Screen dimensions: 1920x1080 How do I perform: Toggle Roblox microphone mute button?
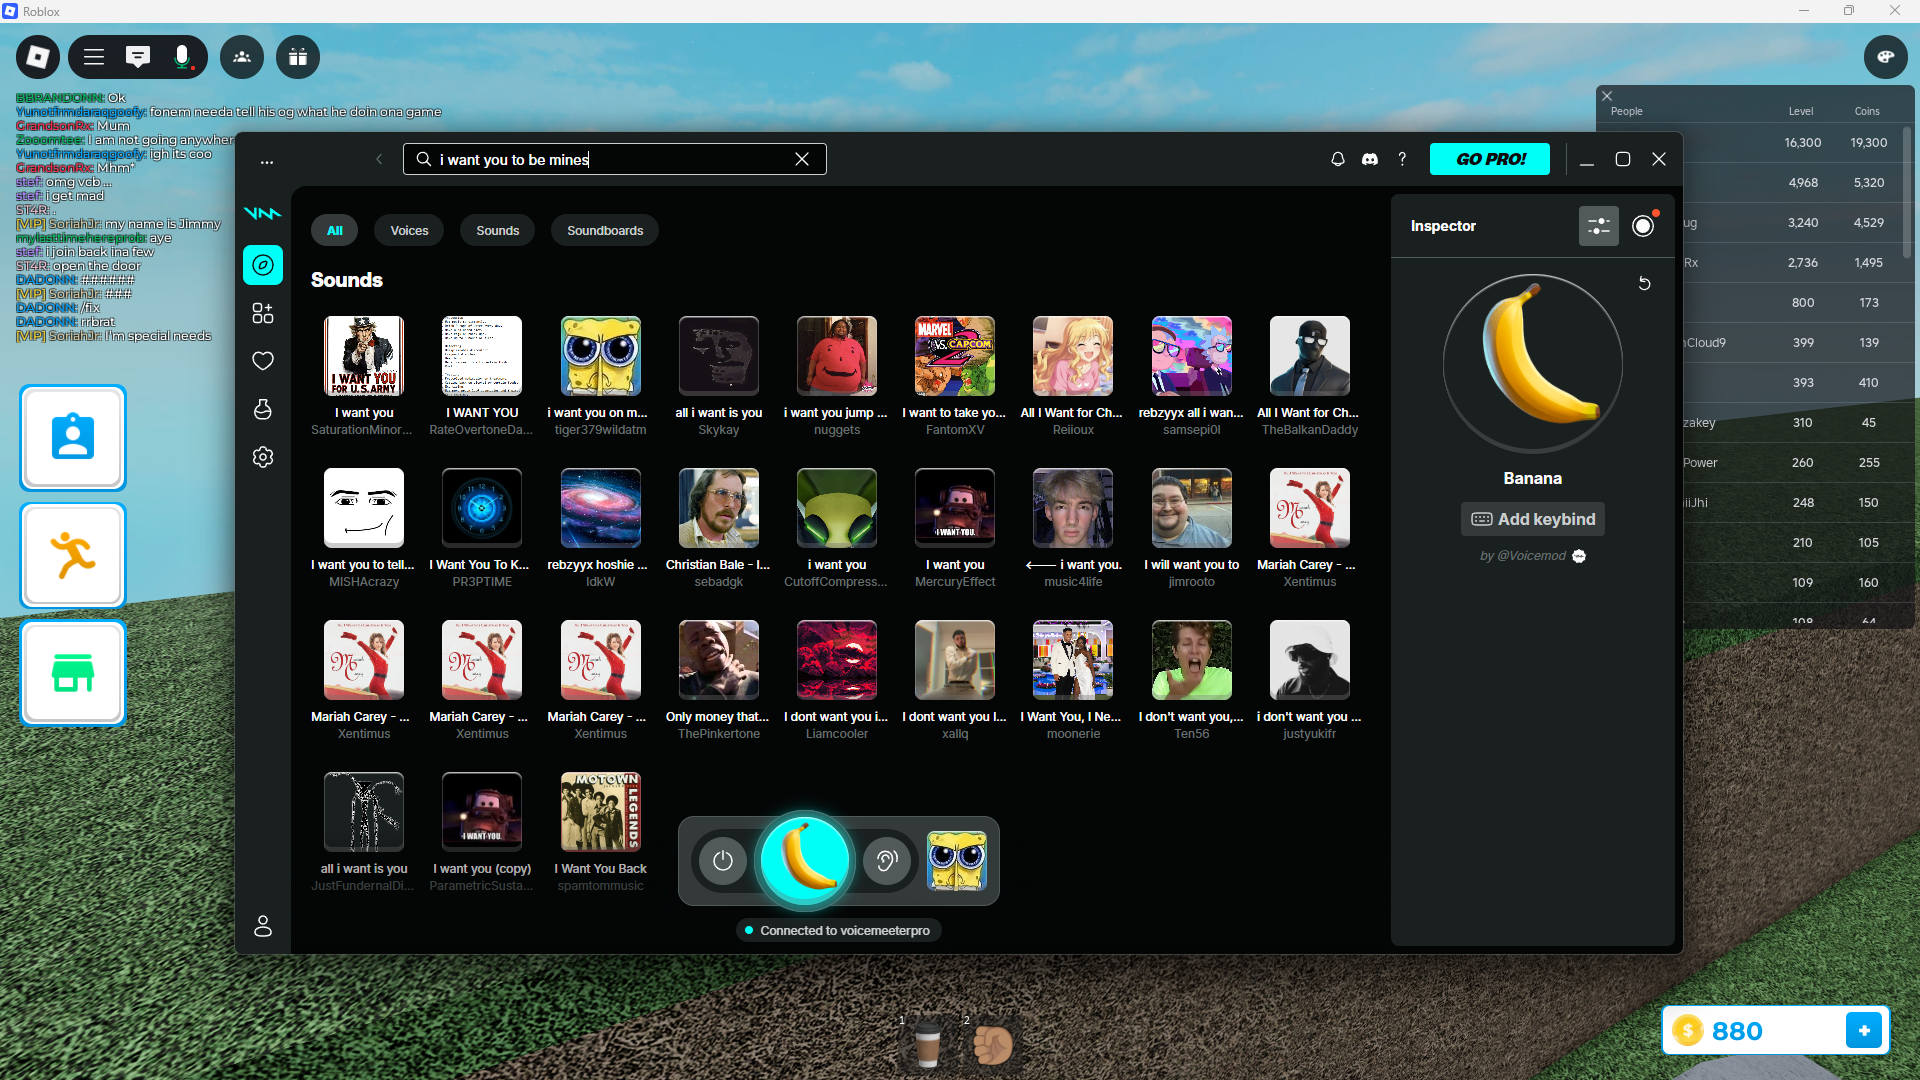[182, 57]
